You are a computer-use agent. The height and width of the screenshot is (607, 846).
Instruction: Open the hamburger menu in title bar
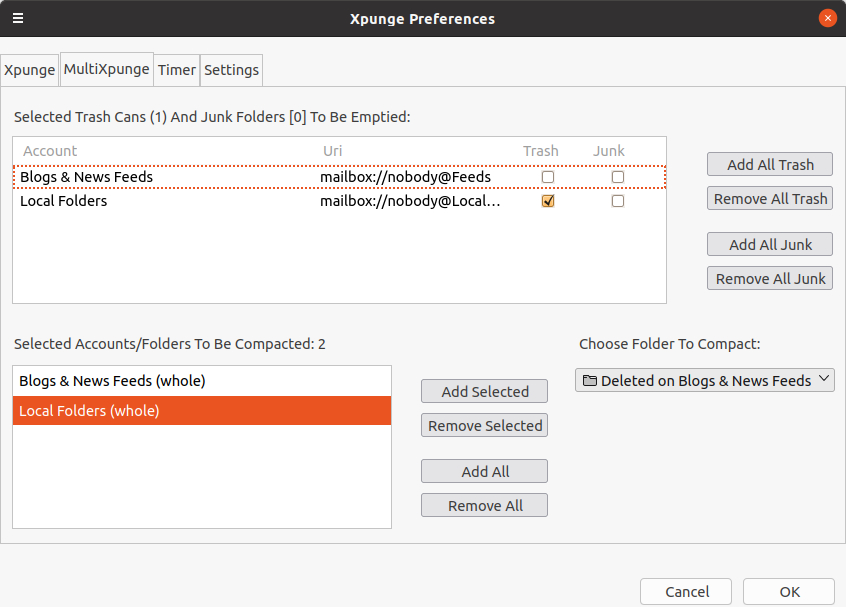pyautogui.click(x=18, y=18)
